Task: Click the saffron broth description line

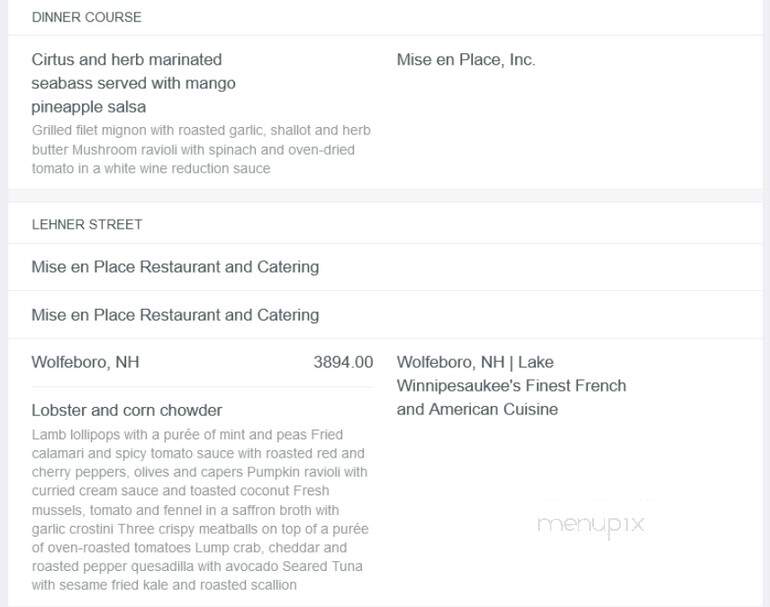Action: point(185,510)
